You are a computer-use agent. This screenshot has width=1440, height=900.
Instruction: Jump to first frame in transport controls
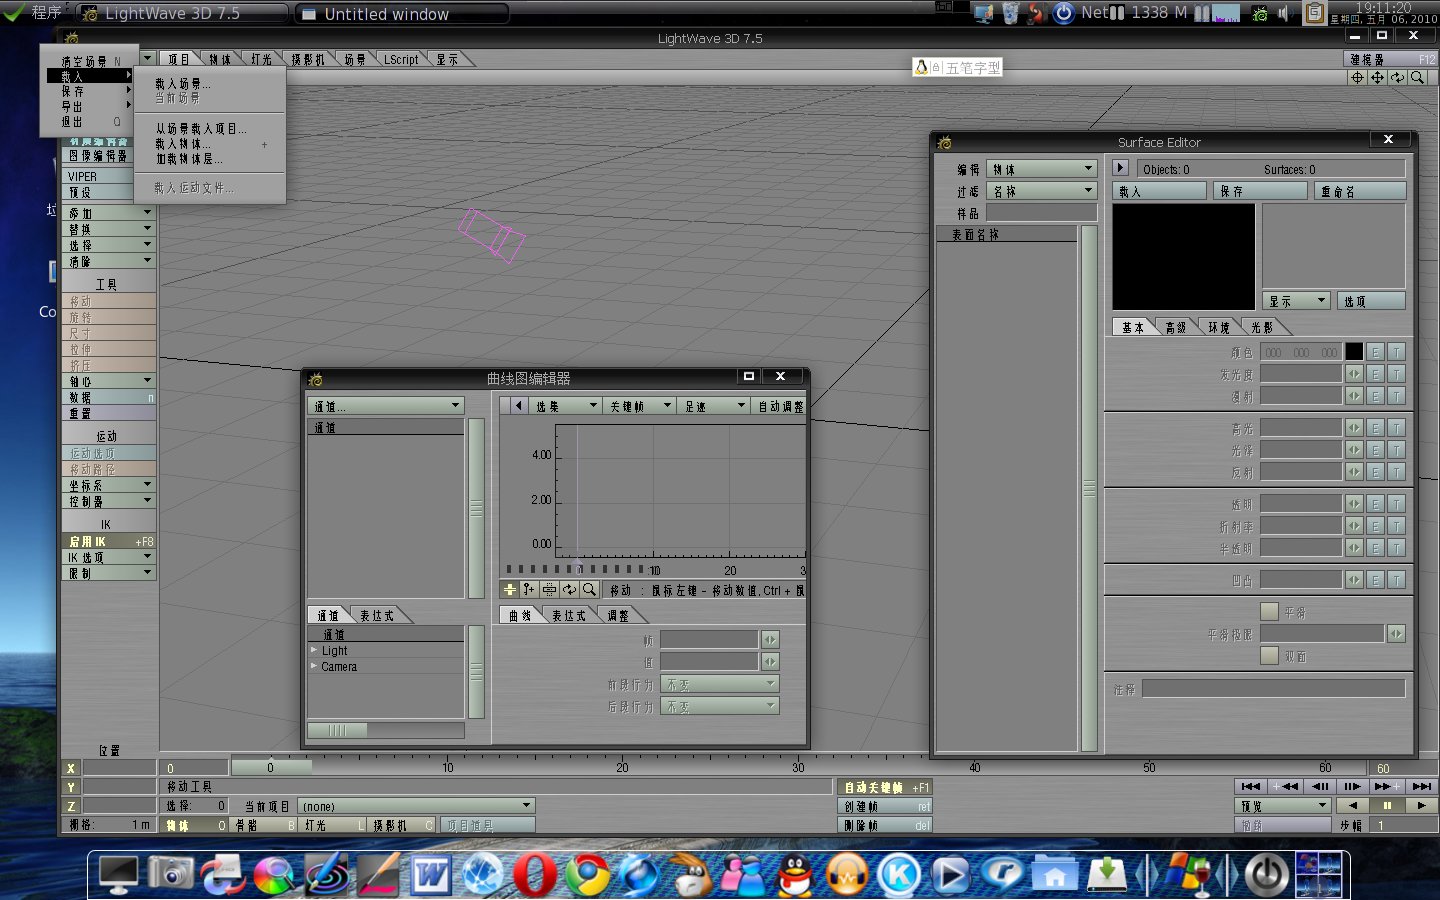pyautogui.click(x=1251, y=786)
